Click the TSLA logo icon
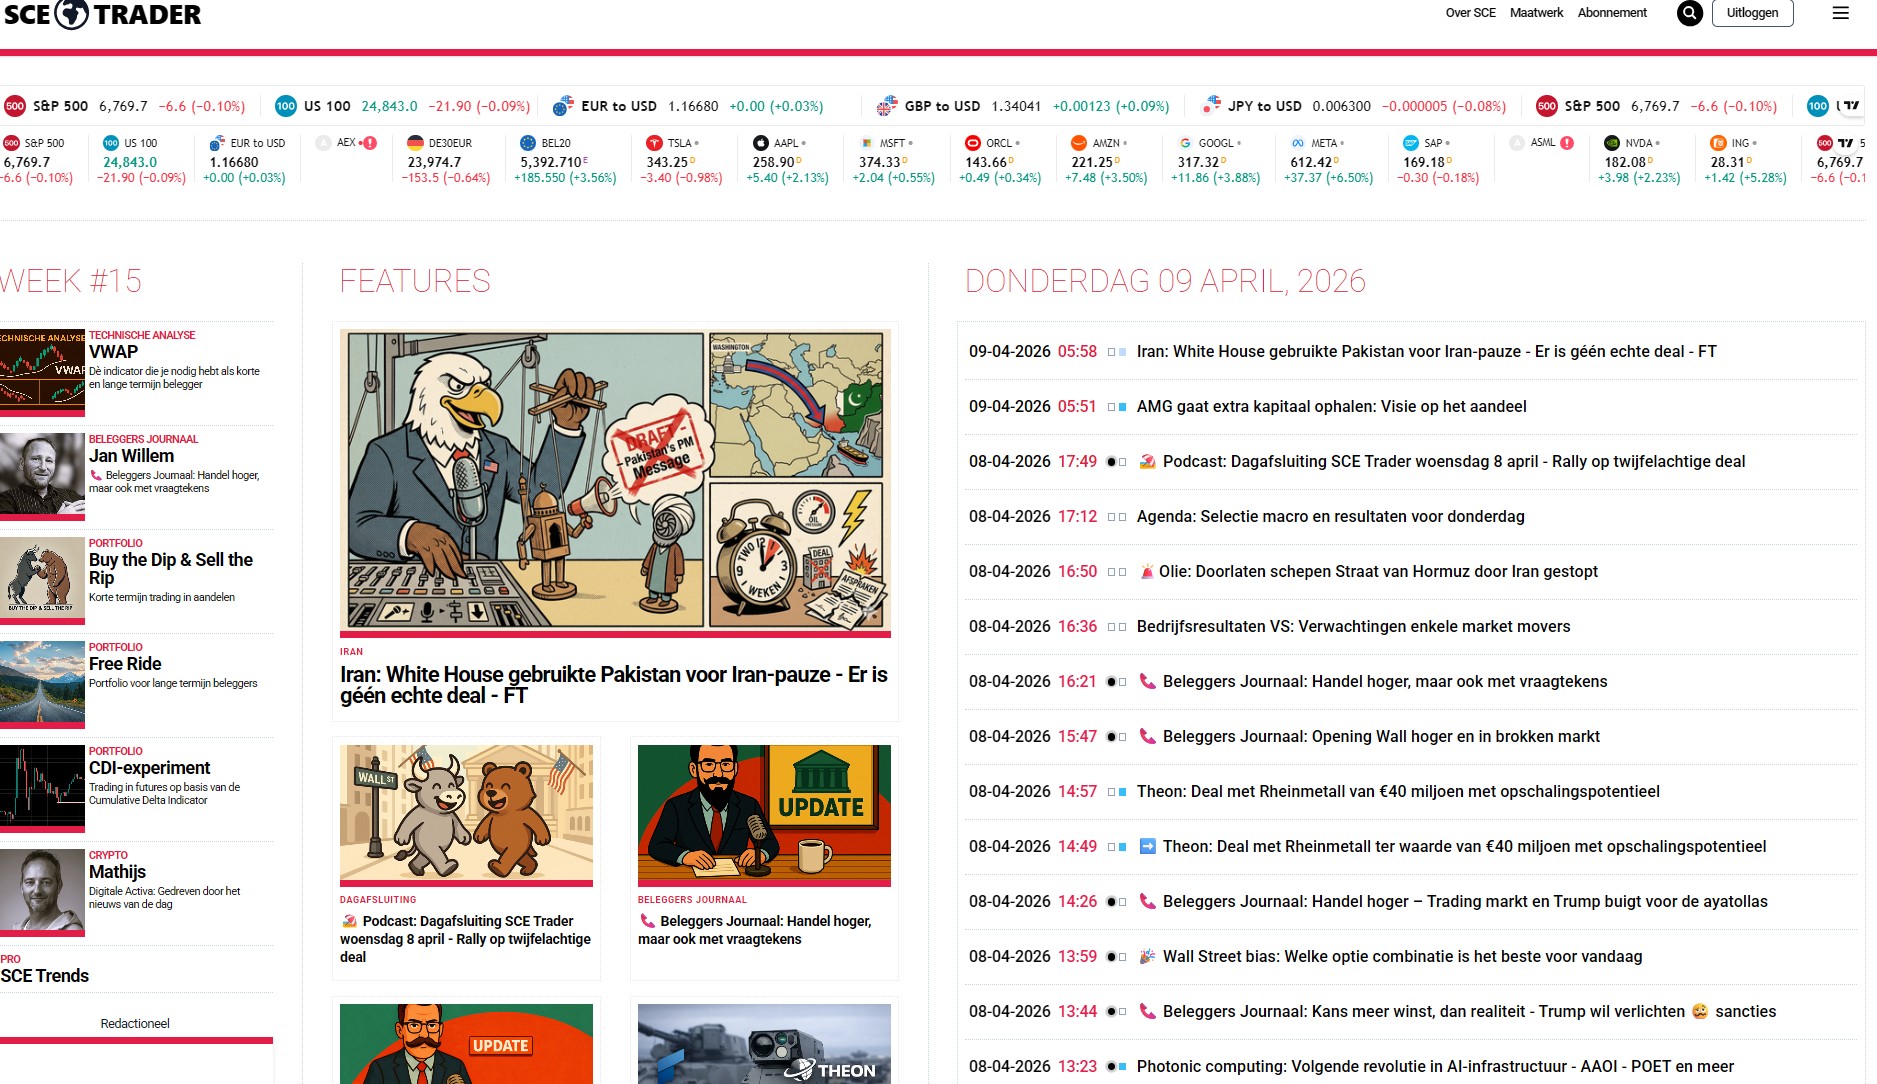This screenshot has height=1084, width=1877. pyautogui.click(x=654, y=143)
